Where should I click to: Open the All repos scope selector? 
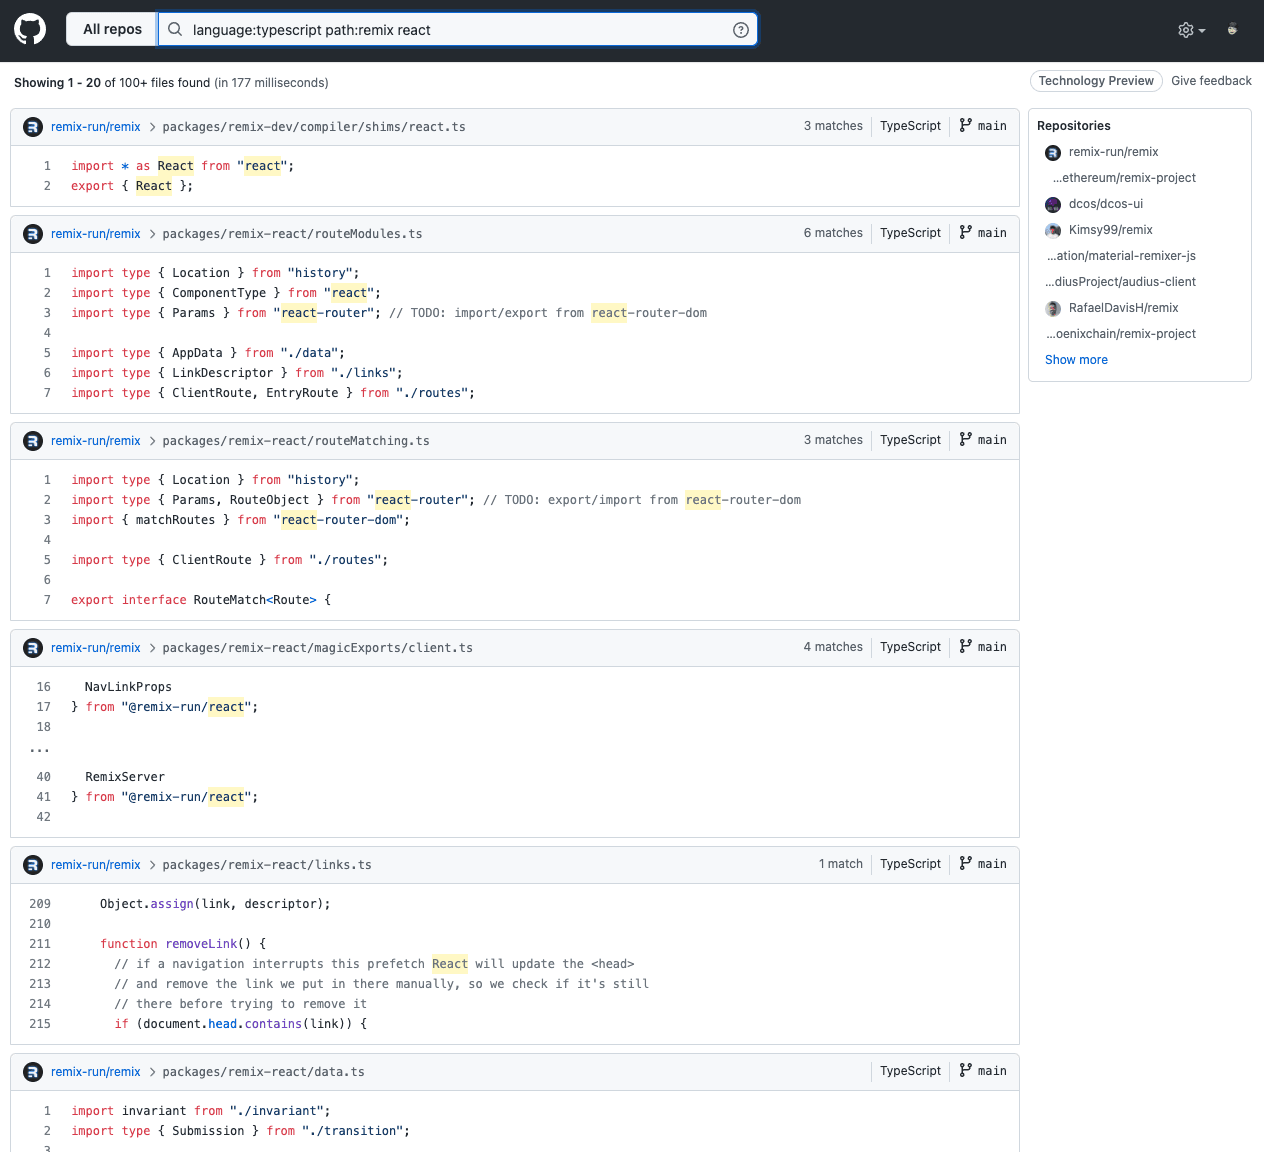point(112,29)
